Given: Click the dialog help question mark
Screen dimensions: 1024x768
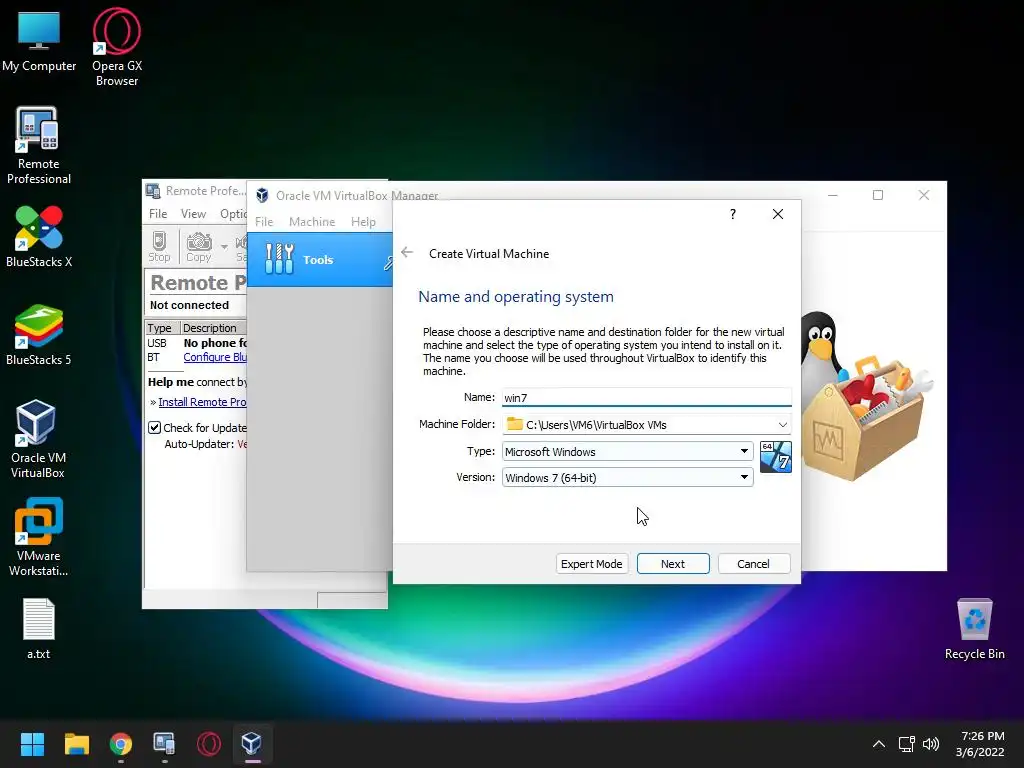Looking at the screenshot, I should click(733, 214).
